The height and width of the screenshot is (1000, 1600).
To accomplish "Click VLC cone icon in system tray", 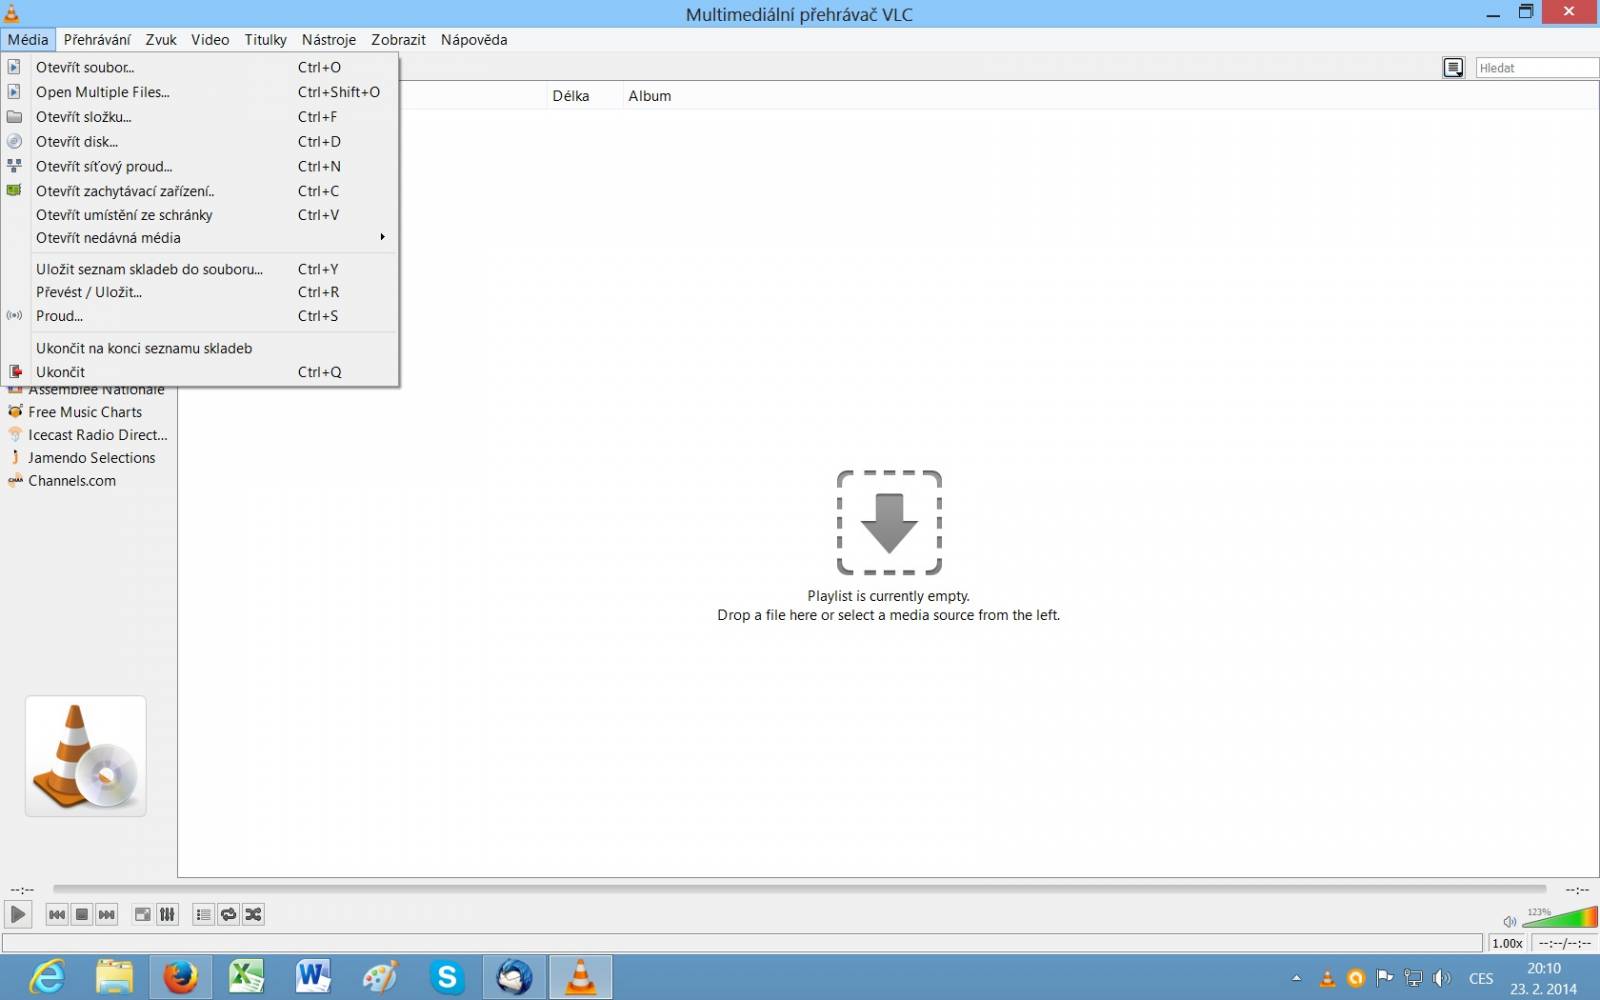I will [1327, 978].
